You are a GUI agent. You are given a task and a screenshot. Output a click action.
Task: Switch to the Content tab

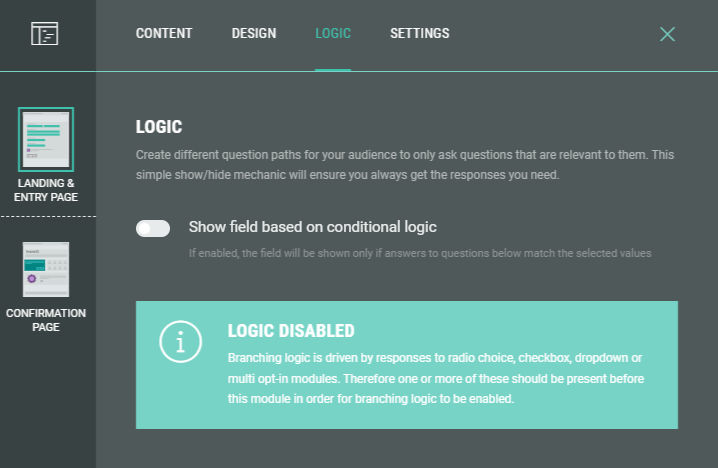click(x=164, y=34)
